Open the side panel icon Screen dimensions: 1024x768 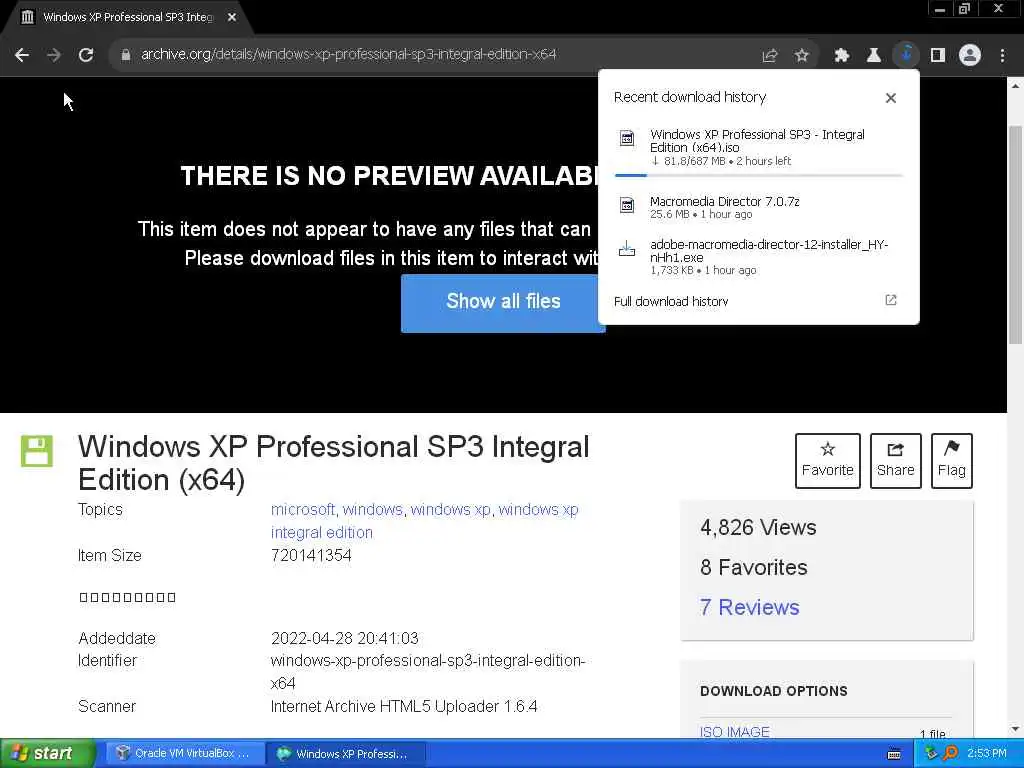pyautogui.click(x=938, y=56)
